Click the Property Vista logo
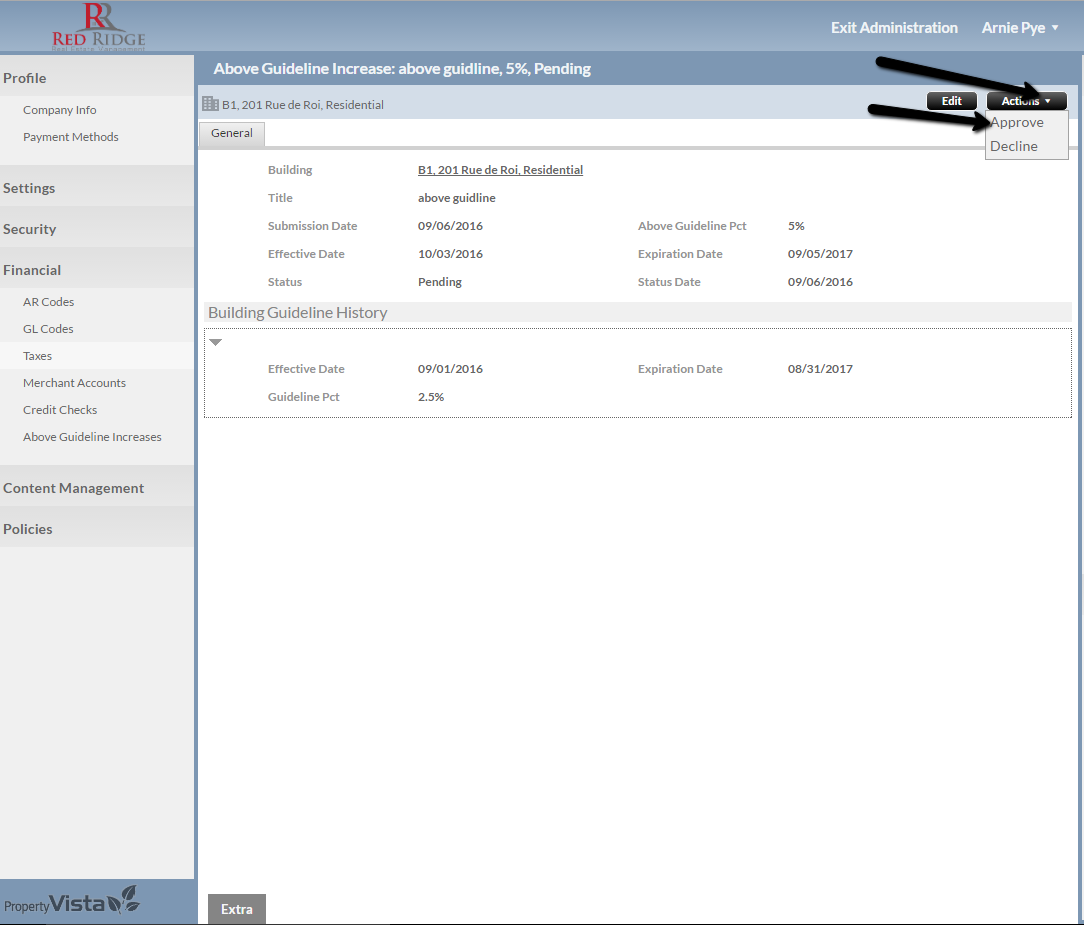1084x925 pixels. coord(71,902)
